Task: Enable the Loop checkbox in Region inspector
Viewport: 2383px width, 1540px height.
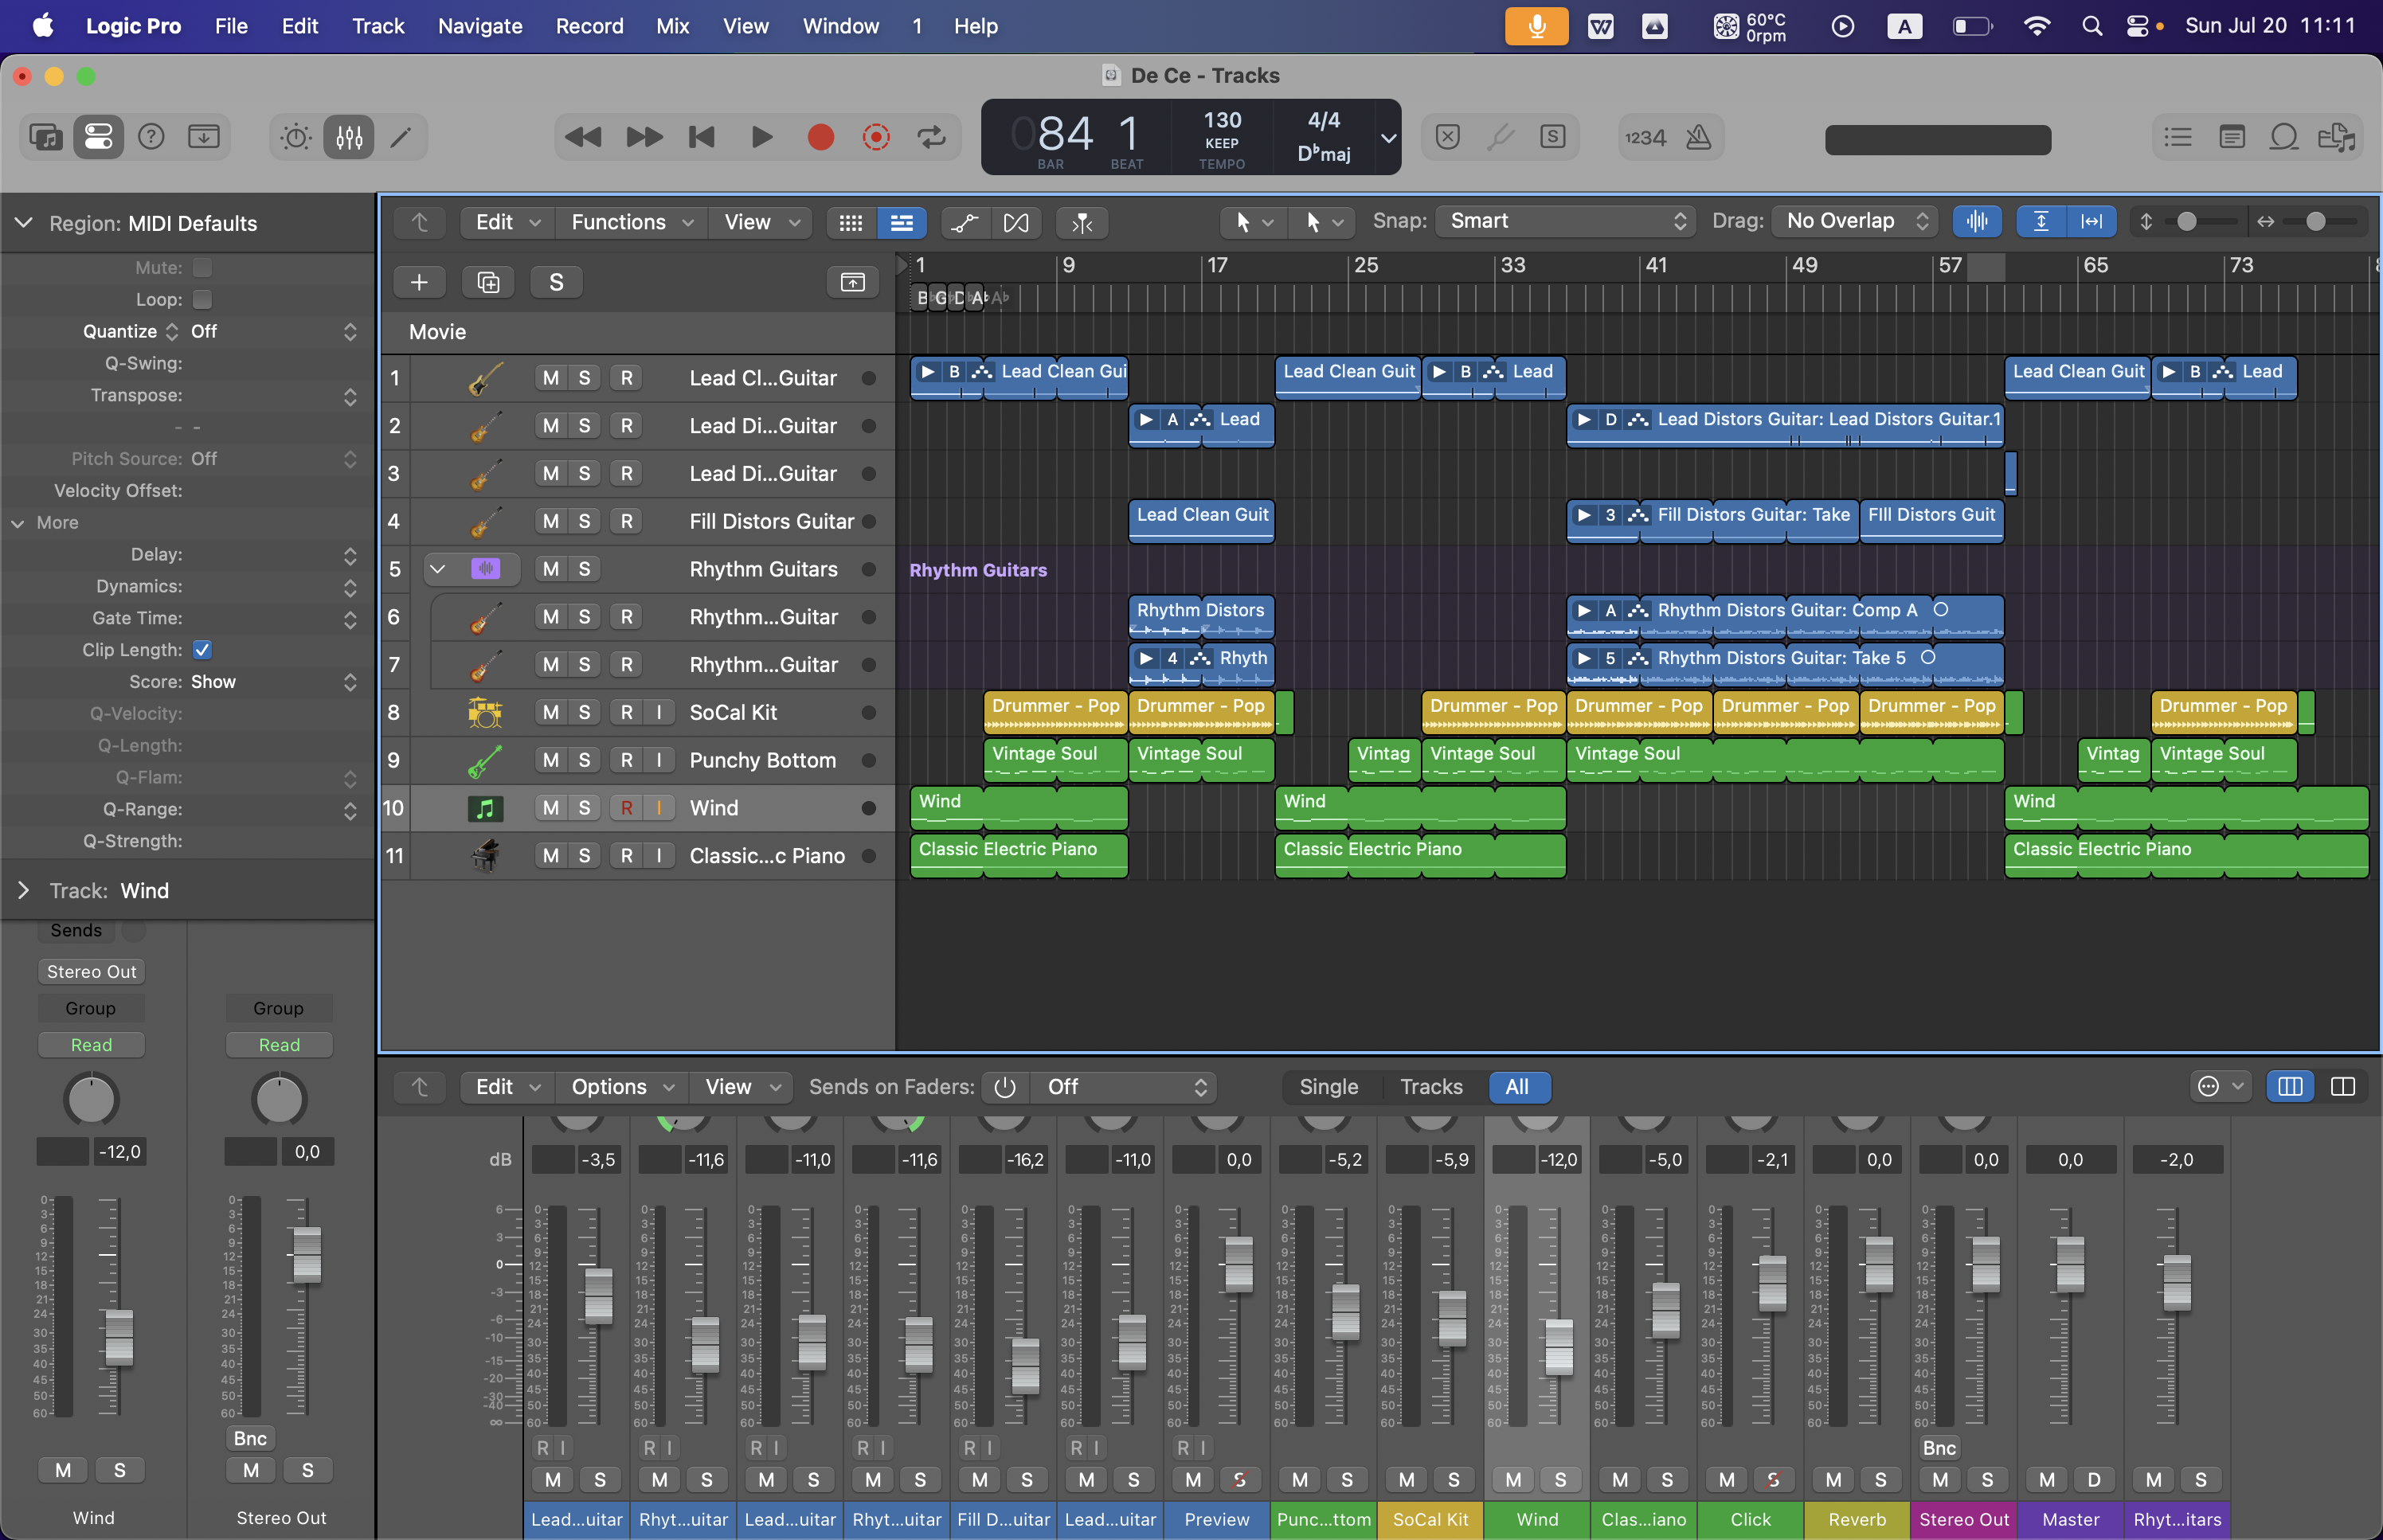Action: coord(202,300)
